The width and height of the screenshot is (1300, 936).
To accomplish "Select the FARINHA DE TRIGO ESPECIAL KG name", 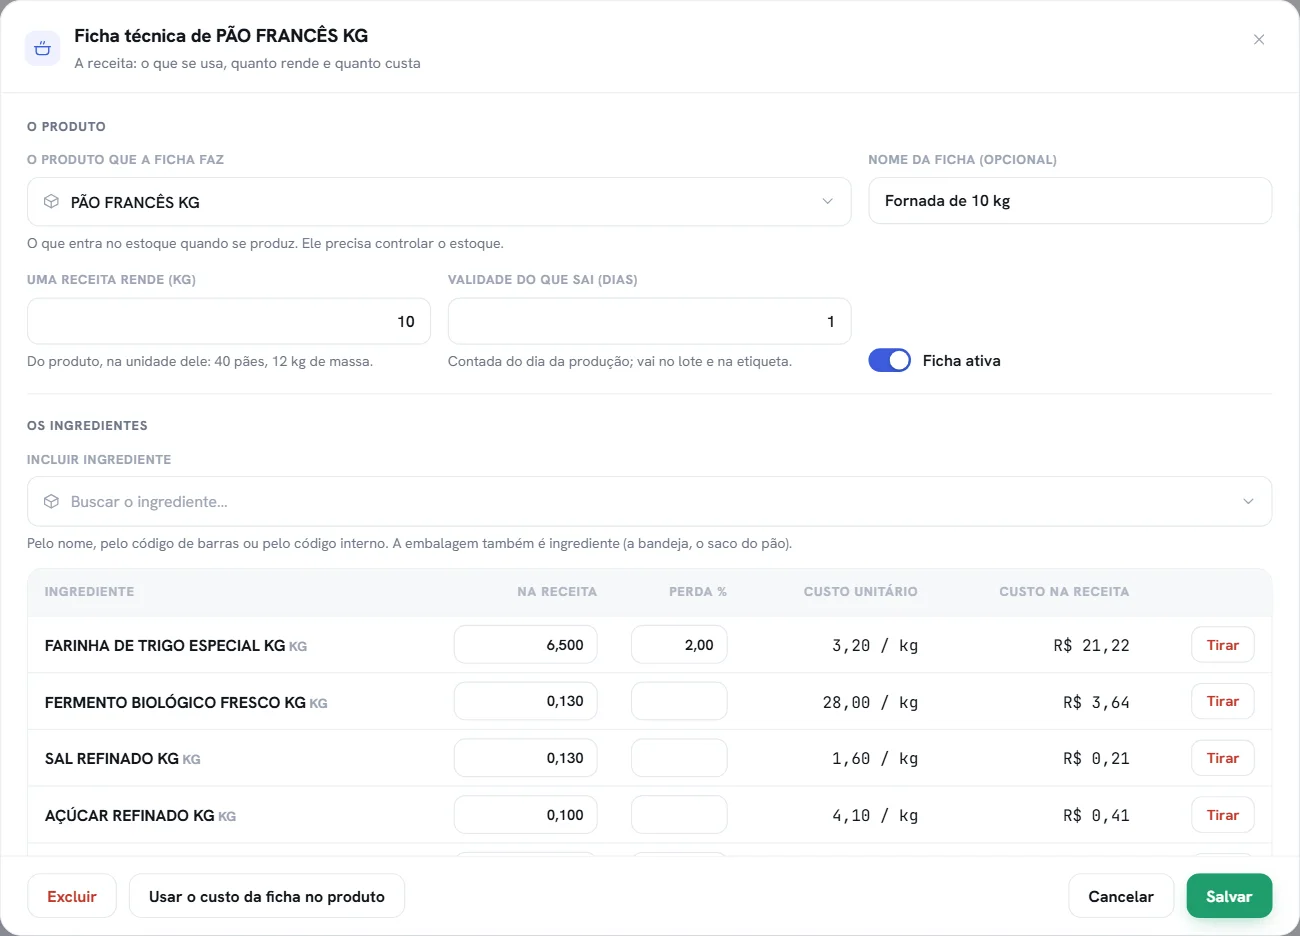I will point(165,646).
